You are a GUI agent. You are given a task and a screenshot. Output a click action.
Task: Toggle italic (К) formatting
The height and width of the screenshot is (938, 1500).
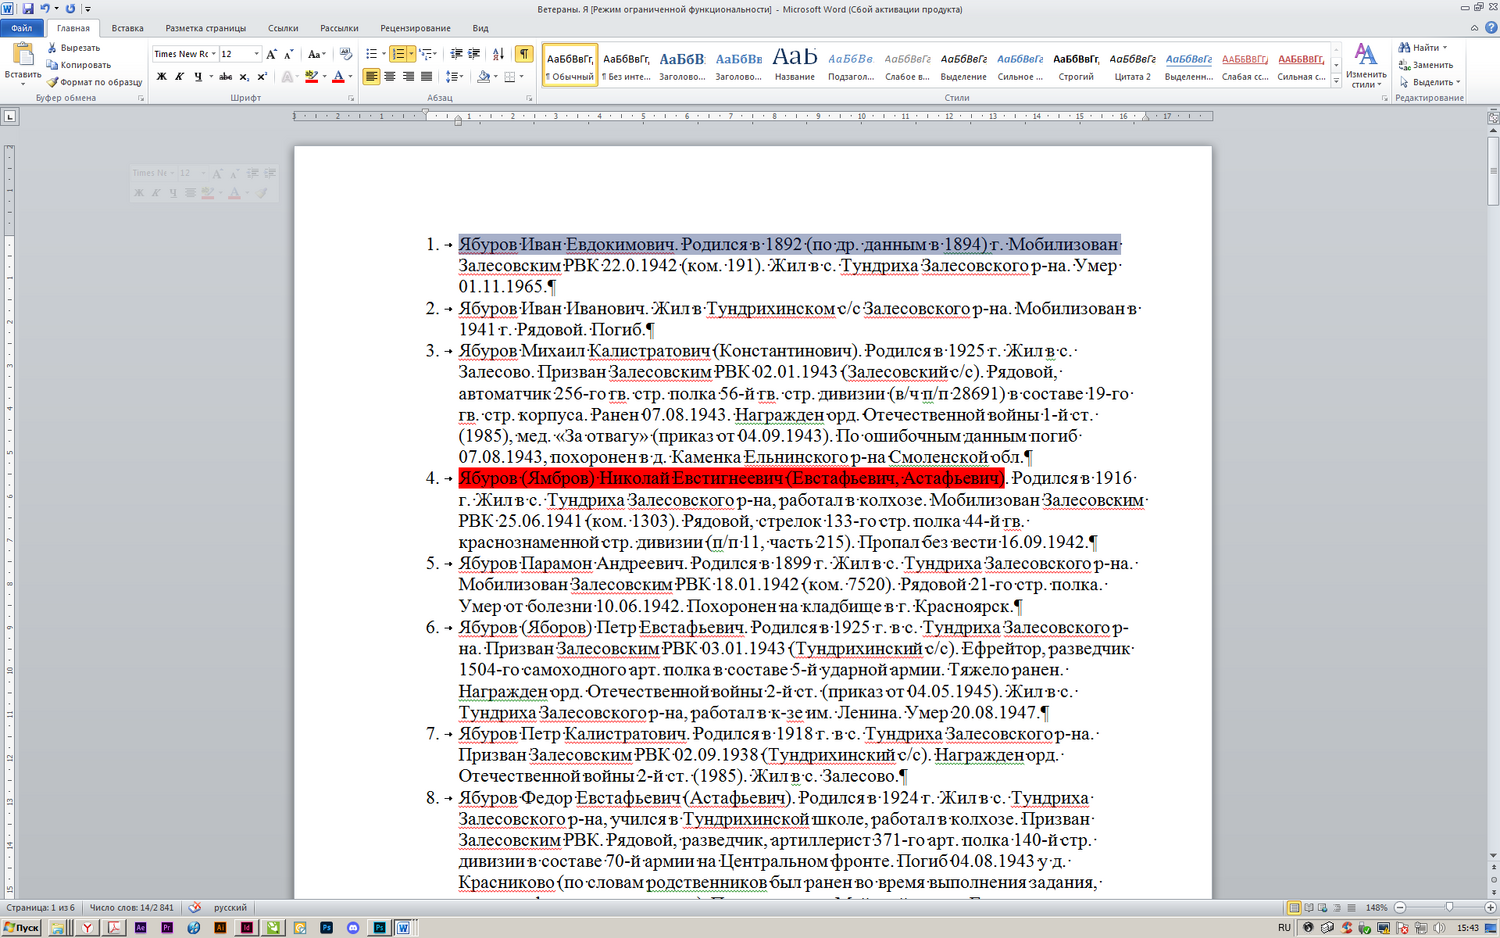click(179, 77)
